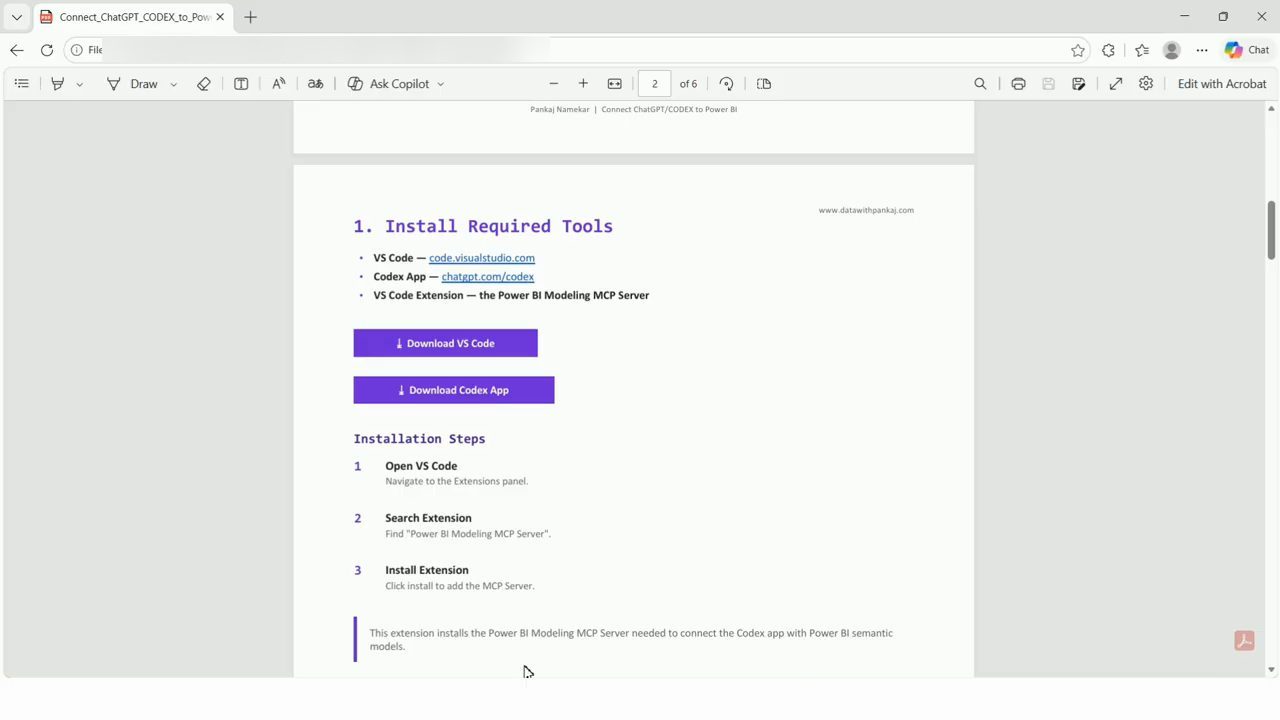Screen dimensions: 1280x720
Task: Open the browser profile menu
Action: click(1172, 50)
